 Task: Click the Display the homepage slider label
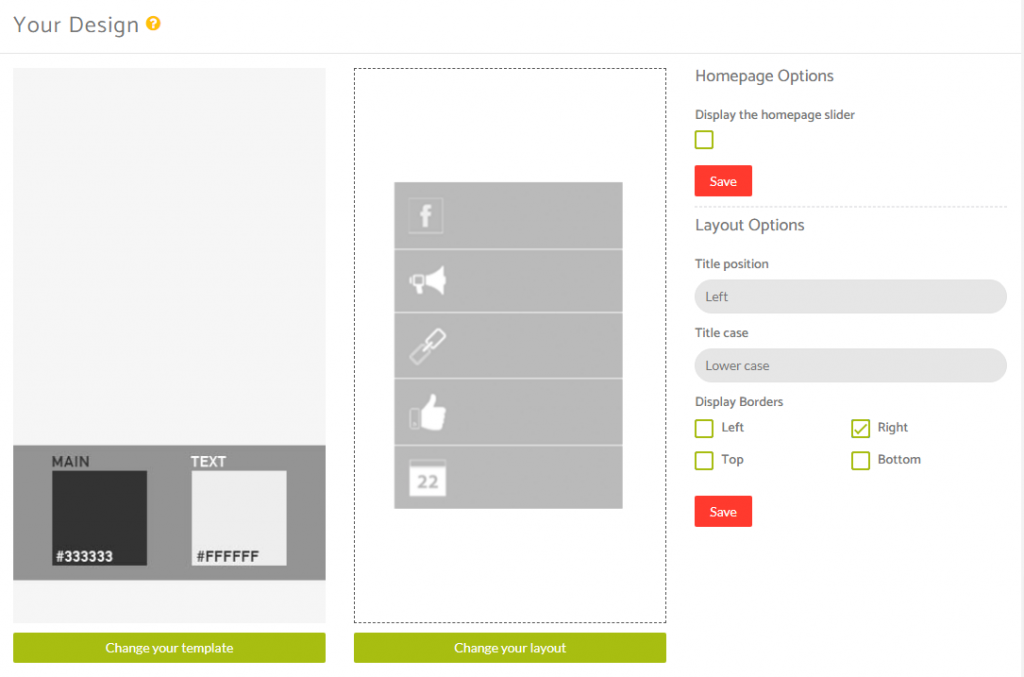coord(775,115)
